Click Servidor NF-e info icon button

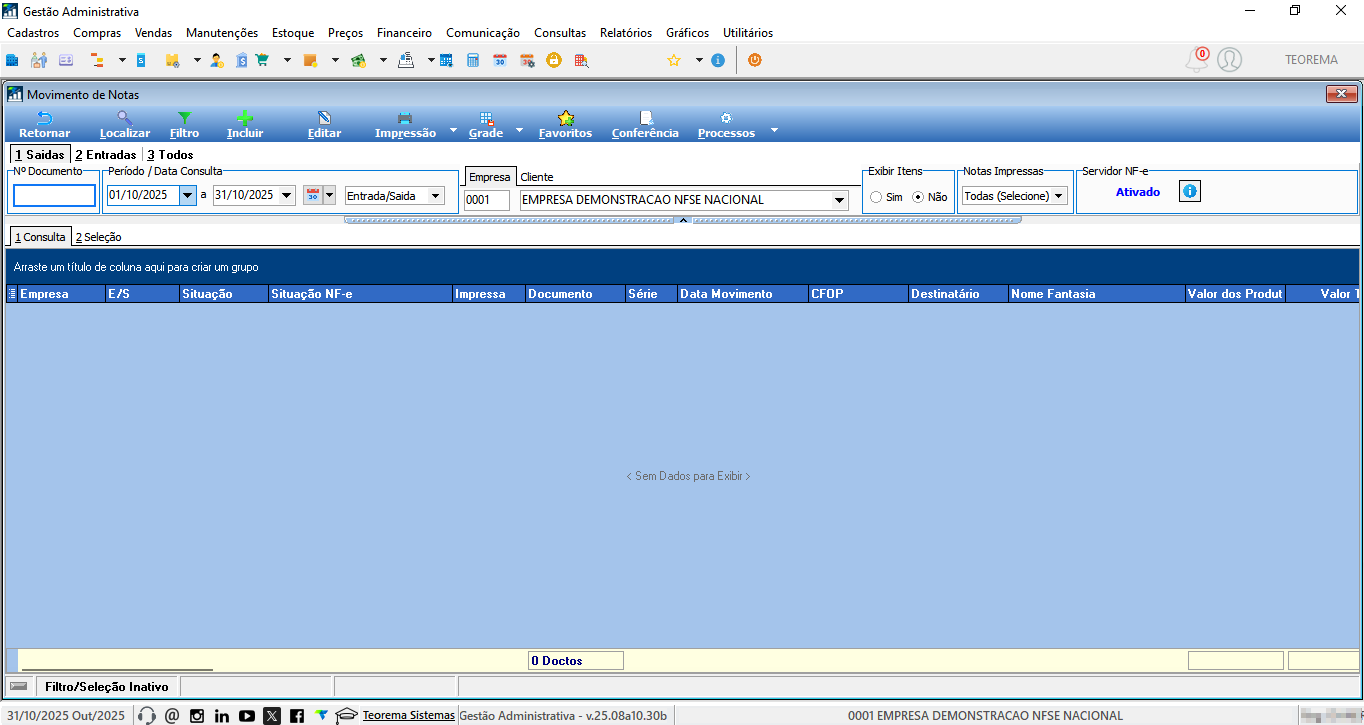1190,191
